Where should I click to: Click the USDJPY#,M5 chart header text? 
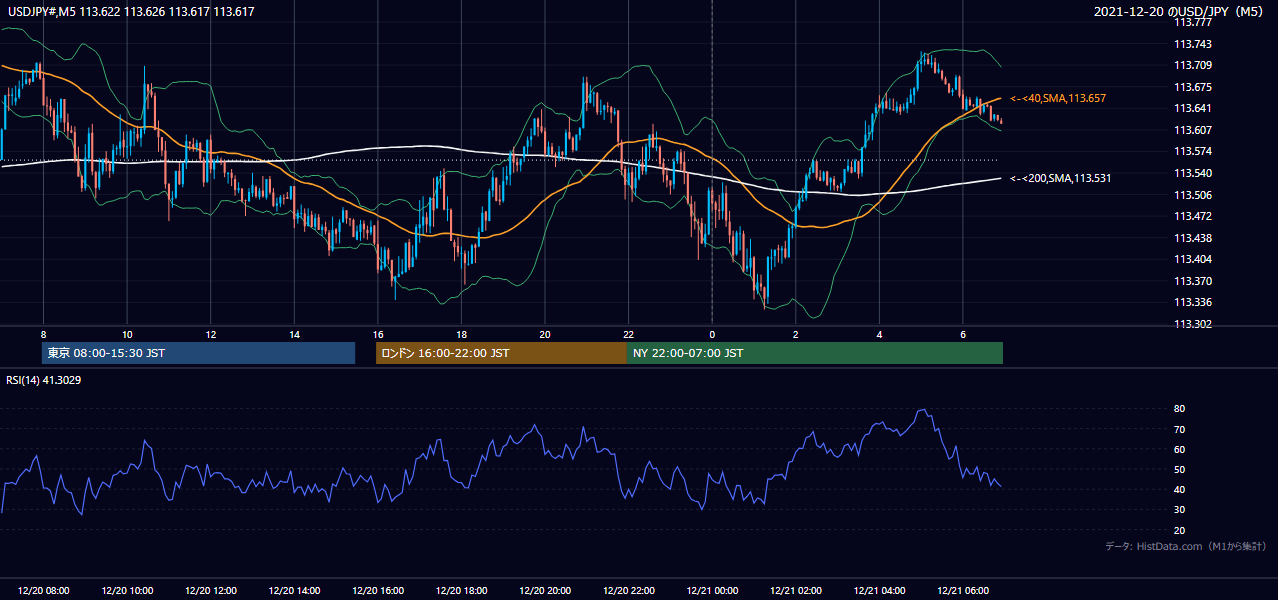click(130, 11)
